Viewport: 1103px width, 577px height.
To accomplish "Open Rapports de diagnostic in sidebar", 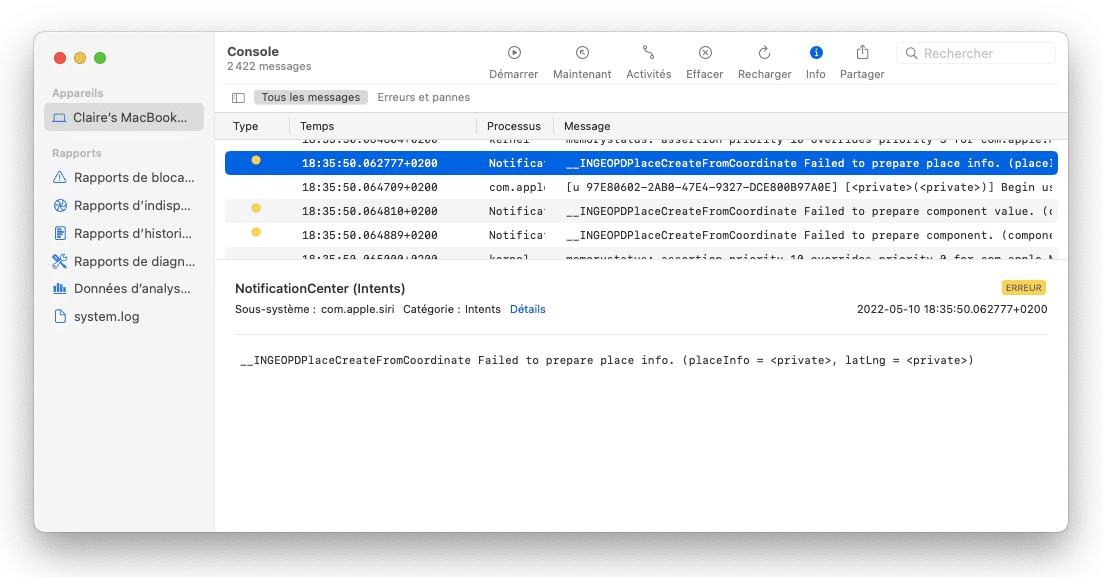I will pyautogui.click(x=124, y=262).
